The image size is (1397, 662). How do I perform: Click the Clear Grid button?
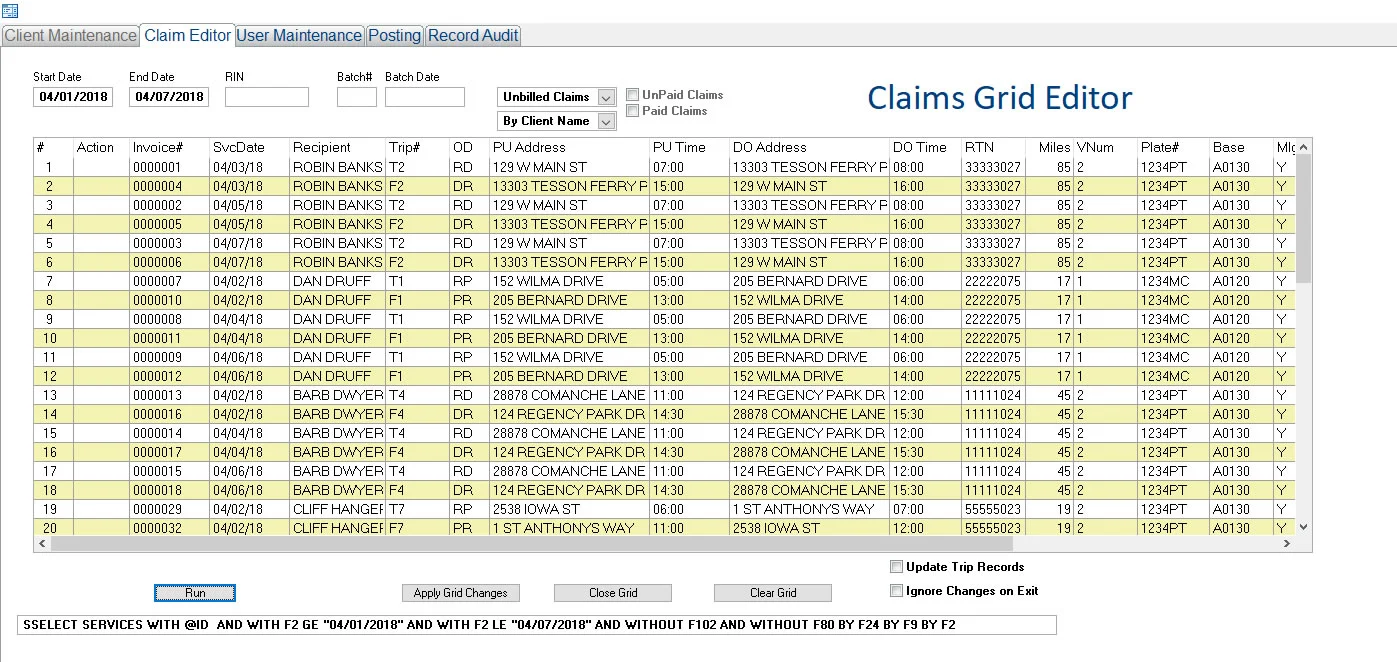pyautogui.click(x=773, y=593)
